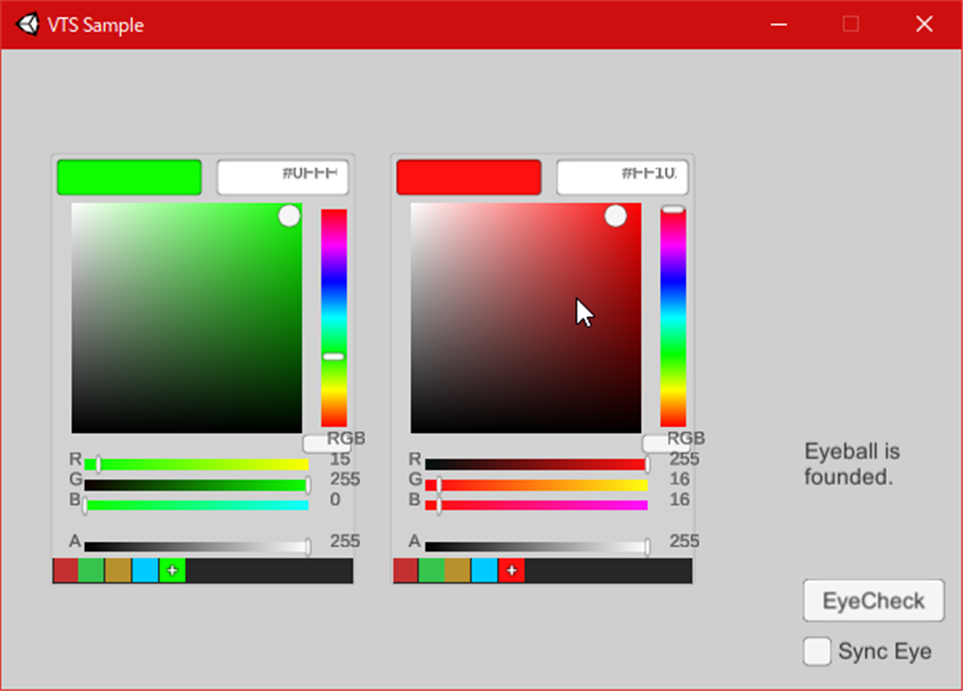Minimize the VTS Sample window
The image size is (963, 691).
[x=779, y=25]
